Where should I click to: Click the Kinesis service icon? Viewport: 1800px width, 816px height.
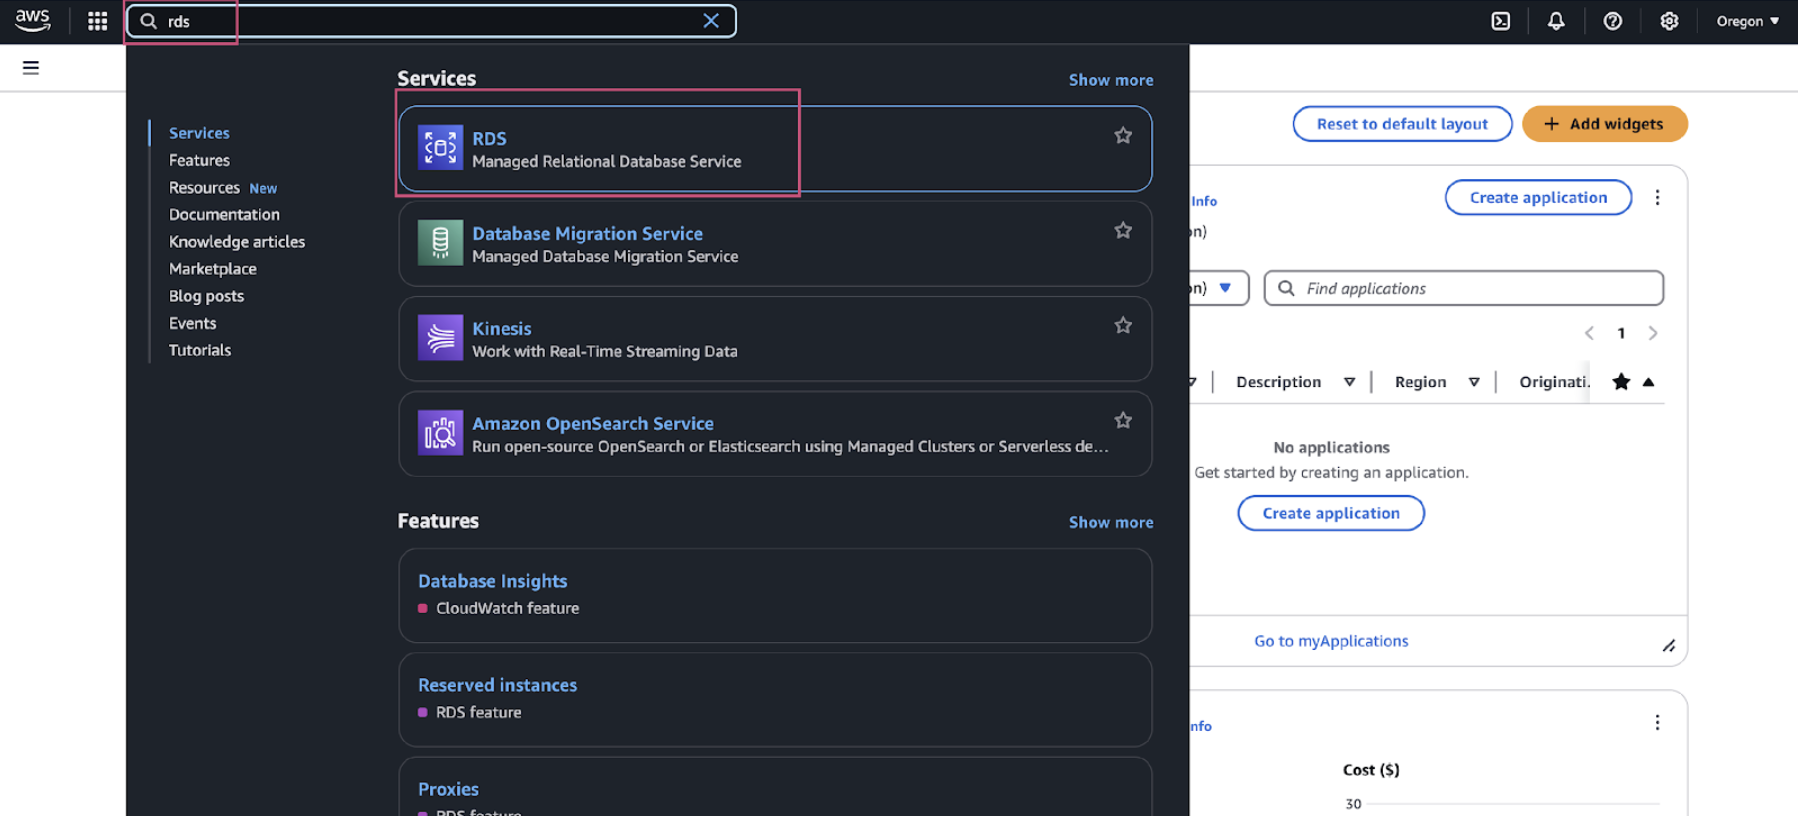click(440, 338)
